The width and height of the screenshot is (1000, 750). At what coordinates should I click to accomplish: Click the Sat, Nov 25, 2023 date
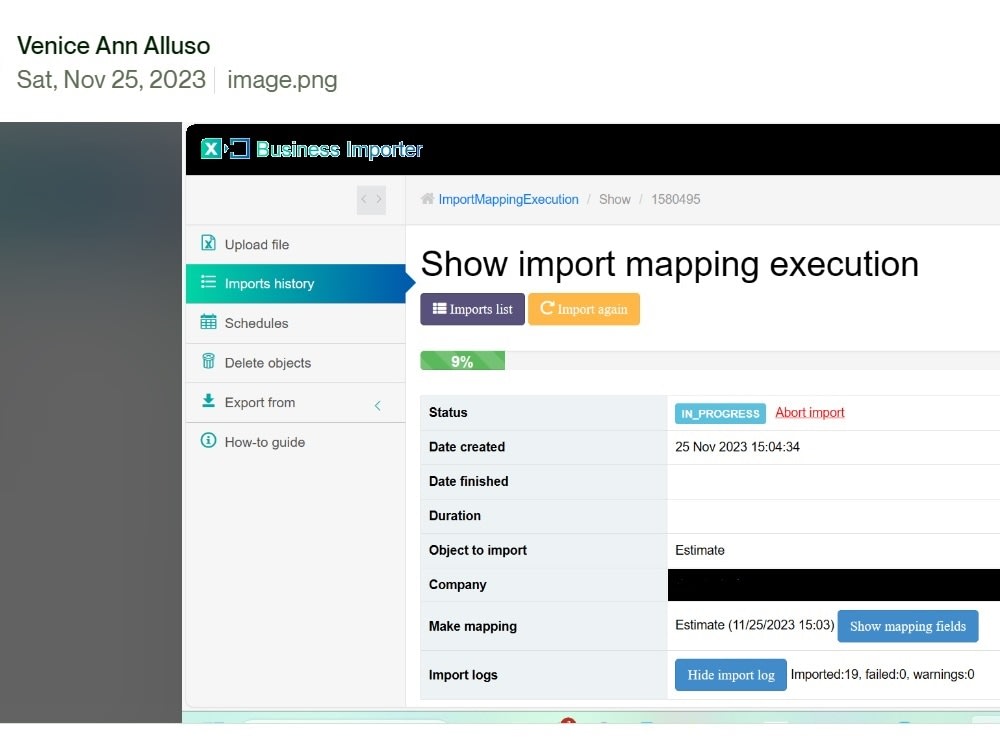pos(111,80)
